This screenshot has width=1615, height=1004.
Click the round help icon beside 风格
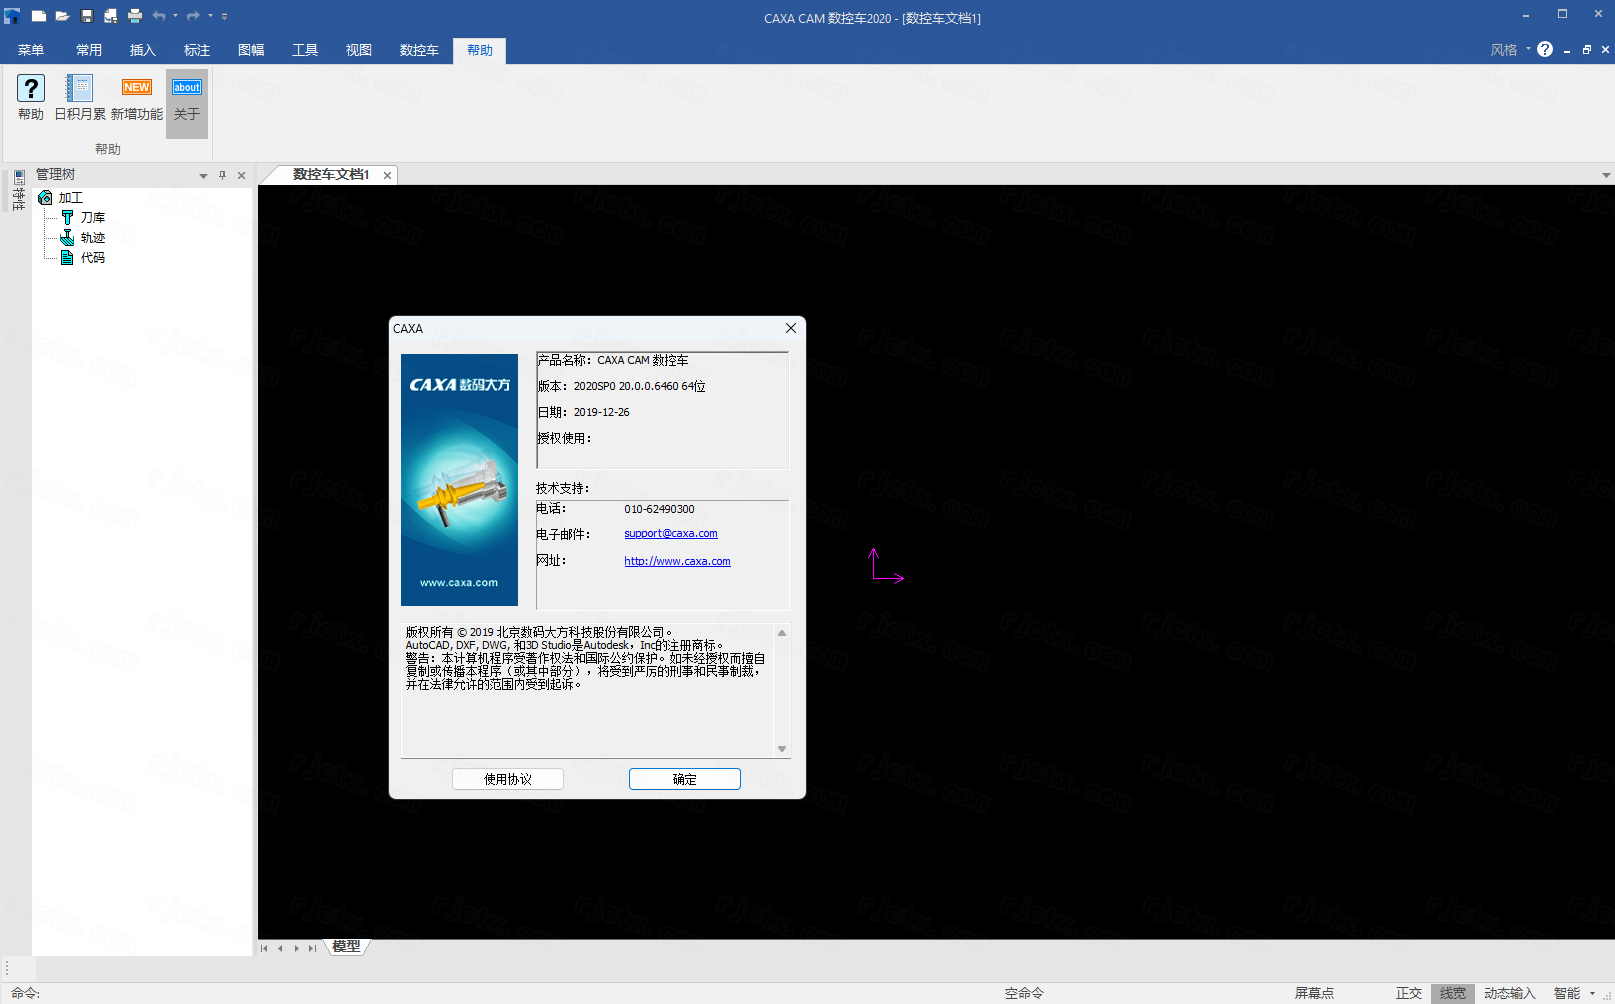(1545, 50)
